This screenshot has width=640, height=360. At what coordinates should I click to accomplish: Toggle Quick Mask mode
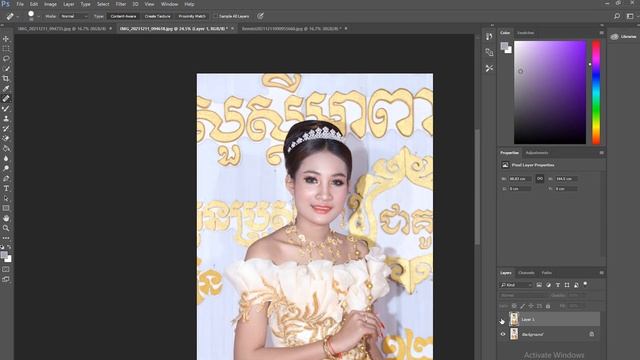[6, 269]
